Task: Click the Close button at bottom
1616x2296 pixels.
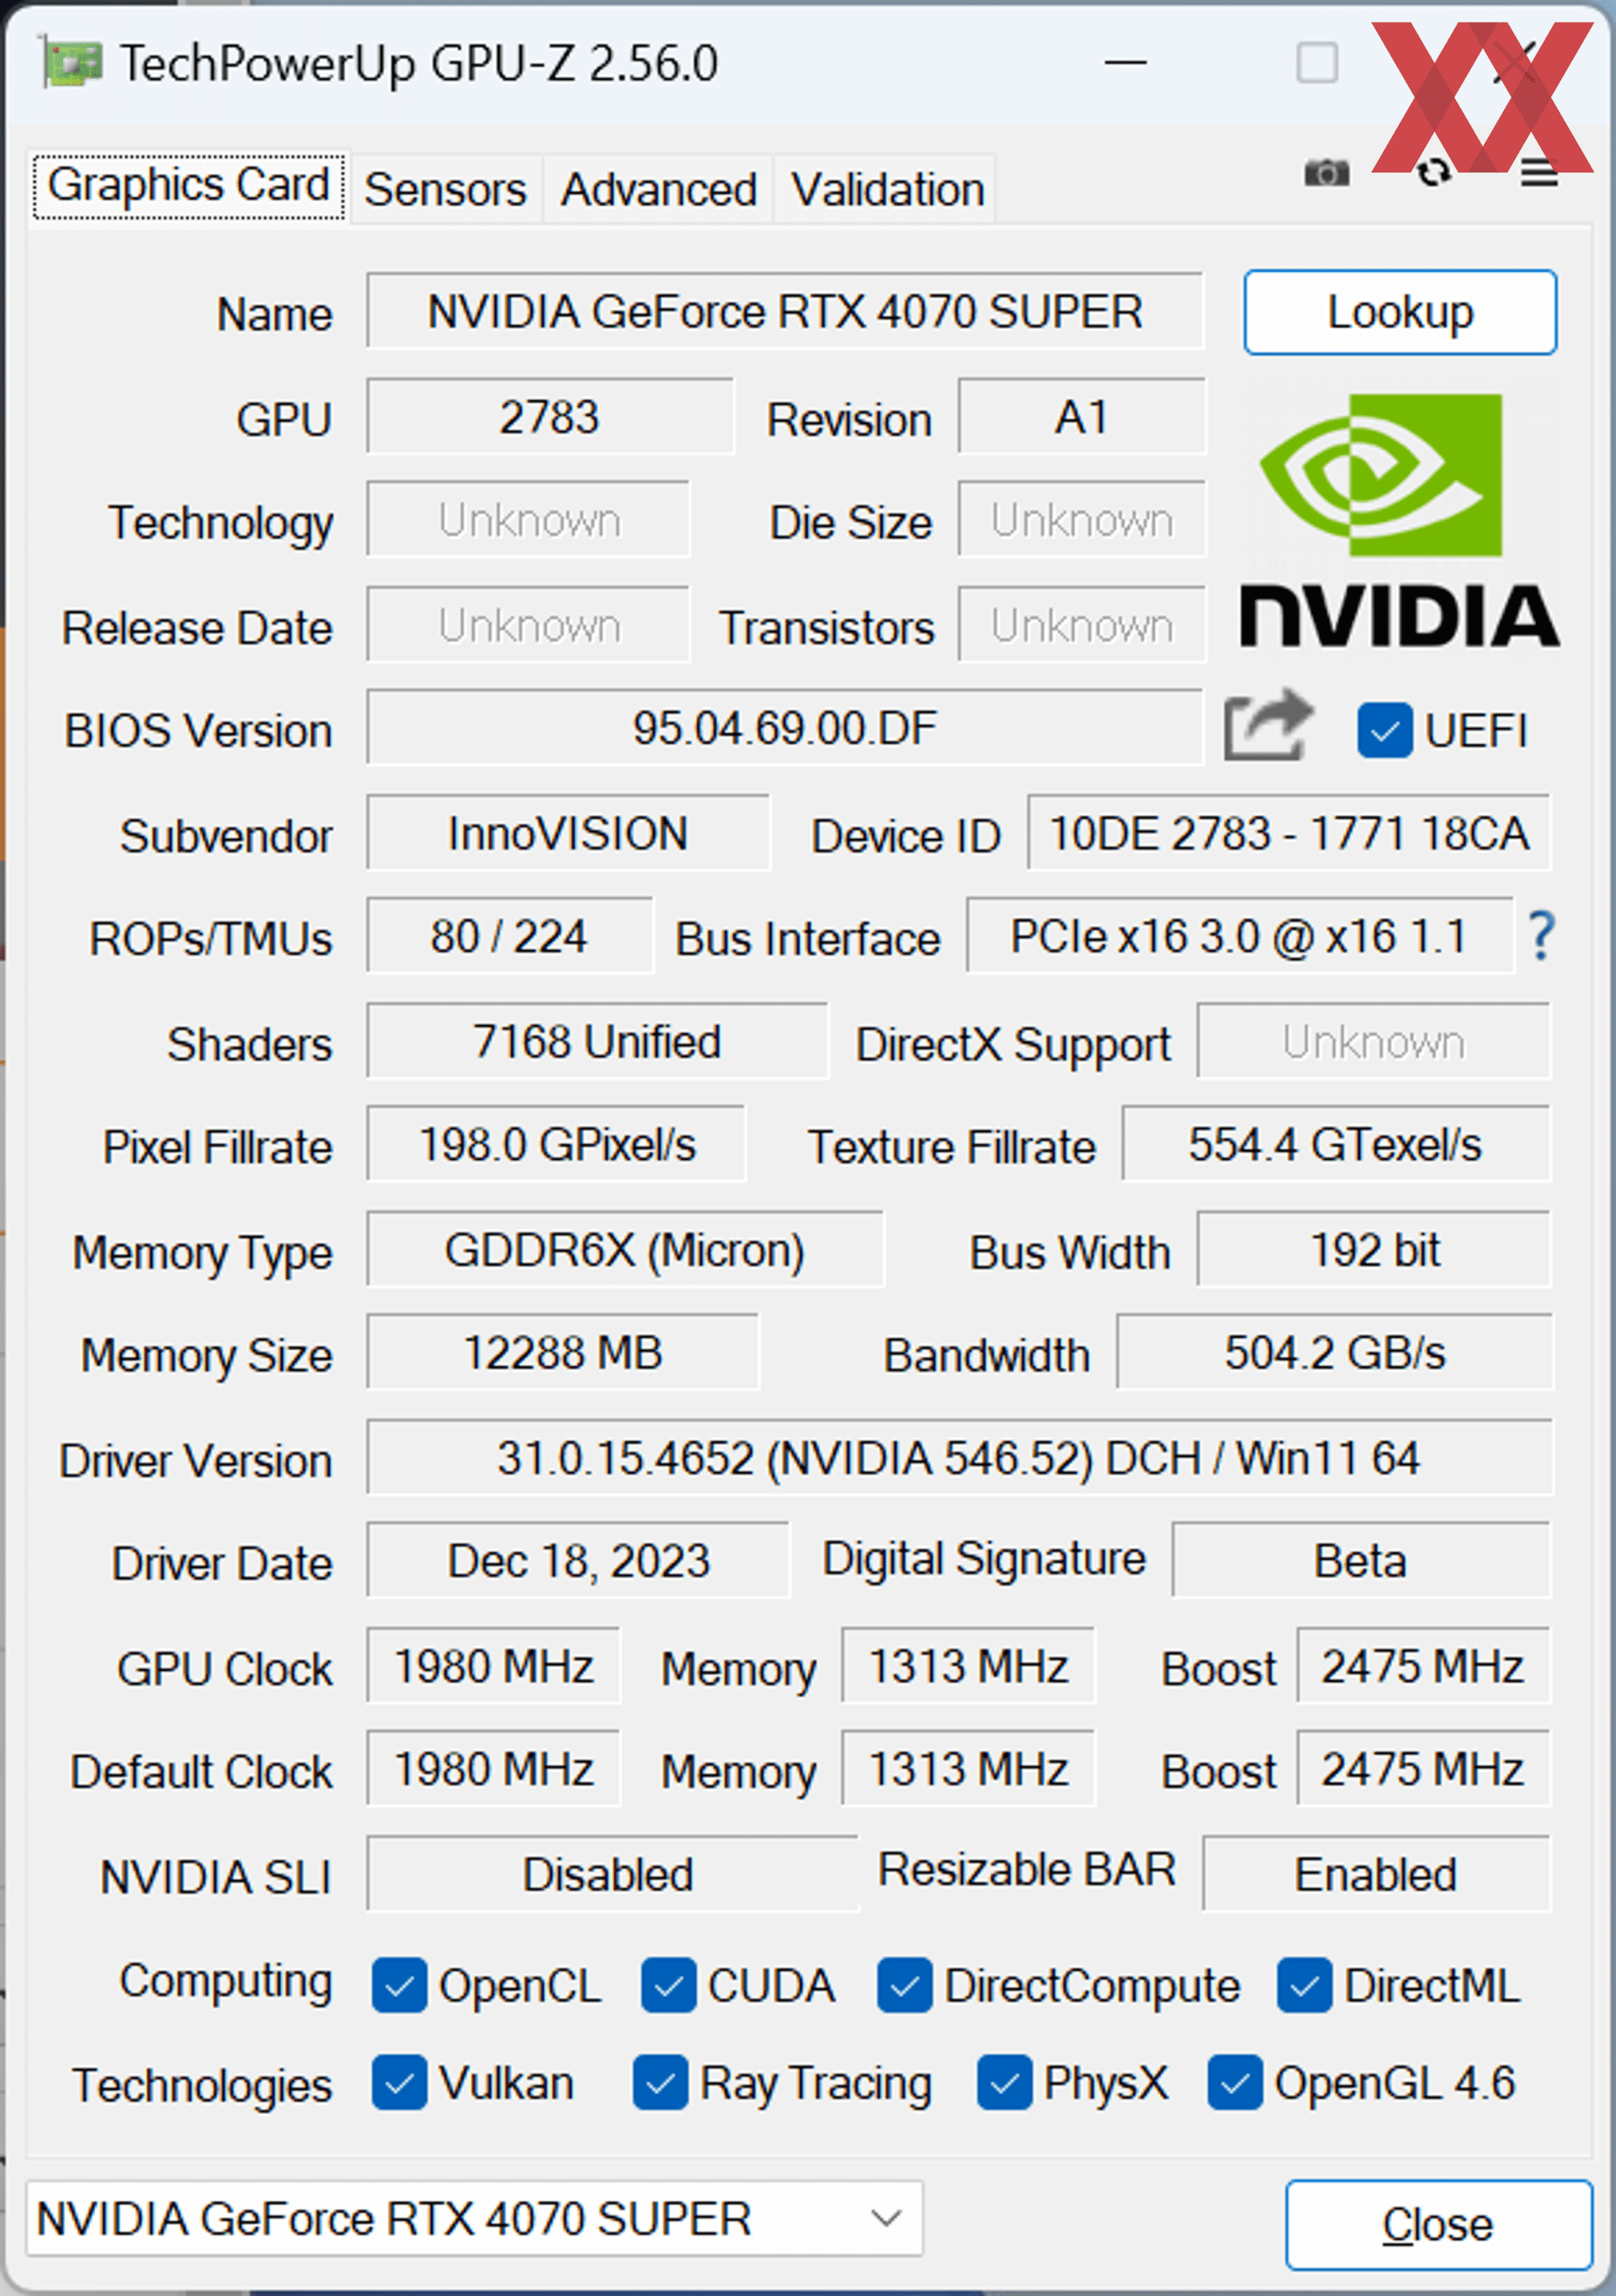Action: [1438, 2225]
